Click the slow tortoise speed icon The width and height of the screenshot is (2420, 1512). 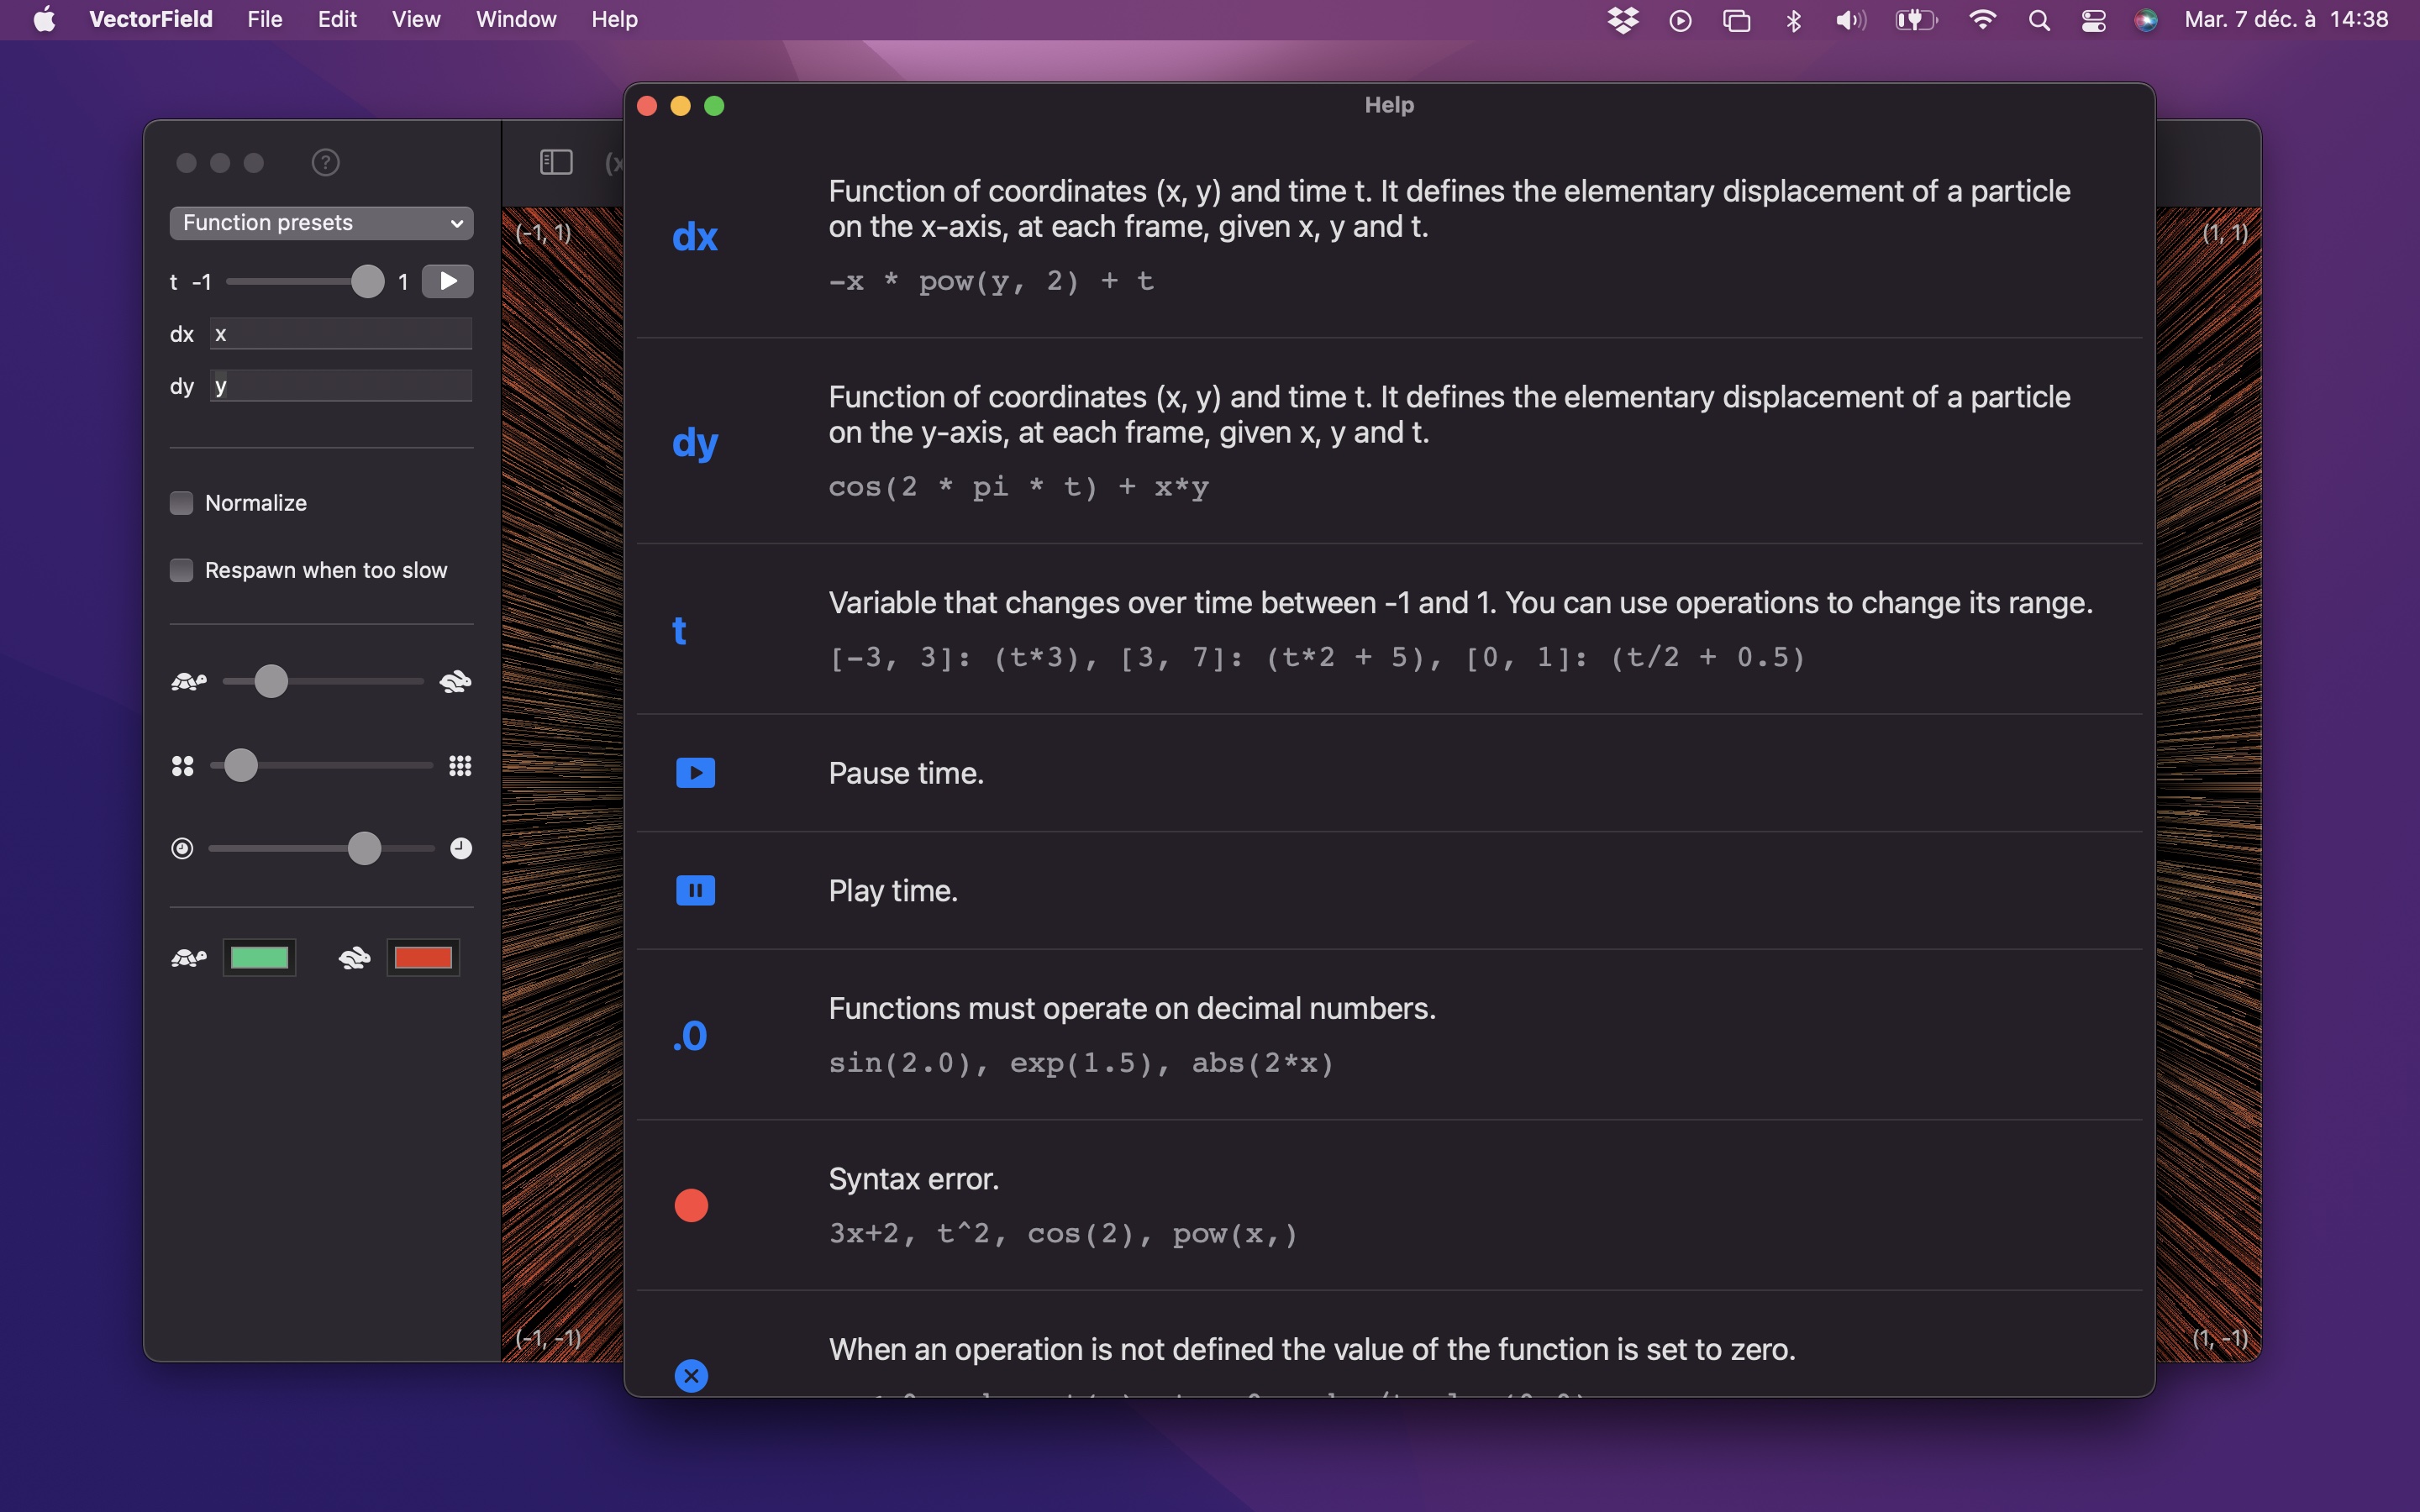188,682
